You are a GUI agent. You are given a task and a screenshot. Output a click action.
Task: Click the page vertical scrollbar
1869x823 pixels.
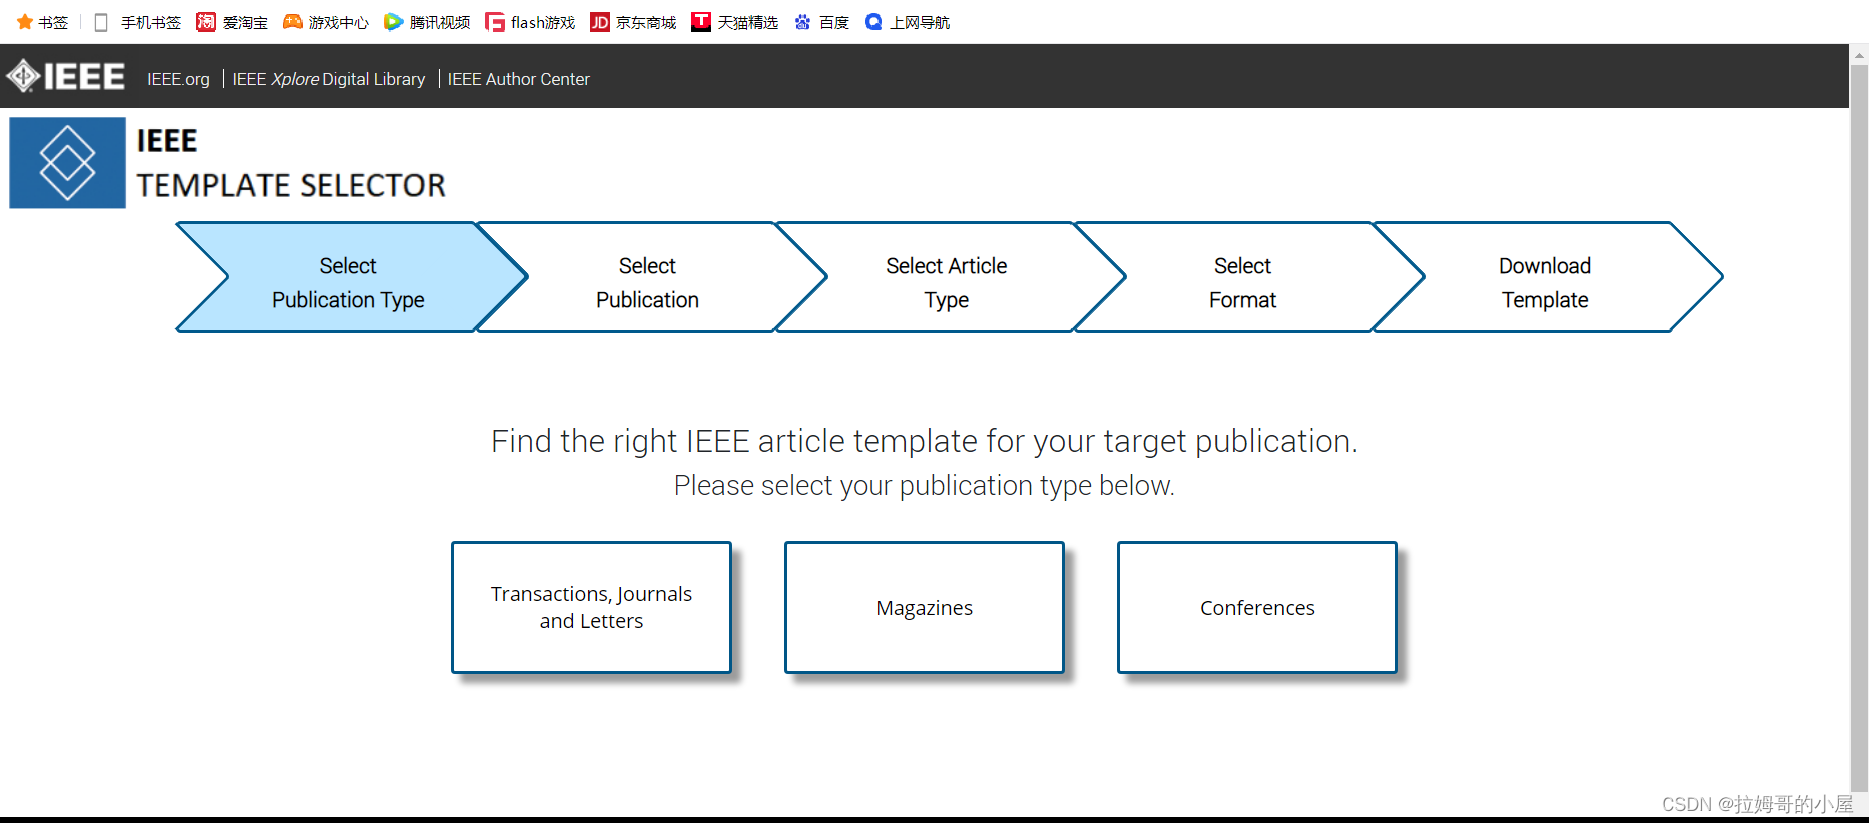click(x=1859, y=430)
